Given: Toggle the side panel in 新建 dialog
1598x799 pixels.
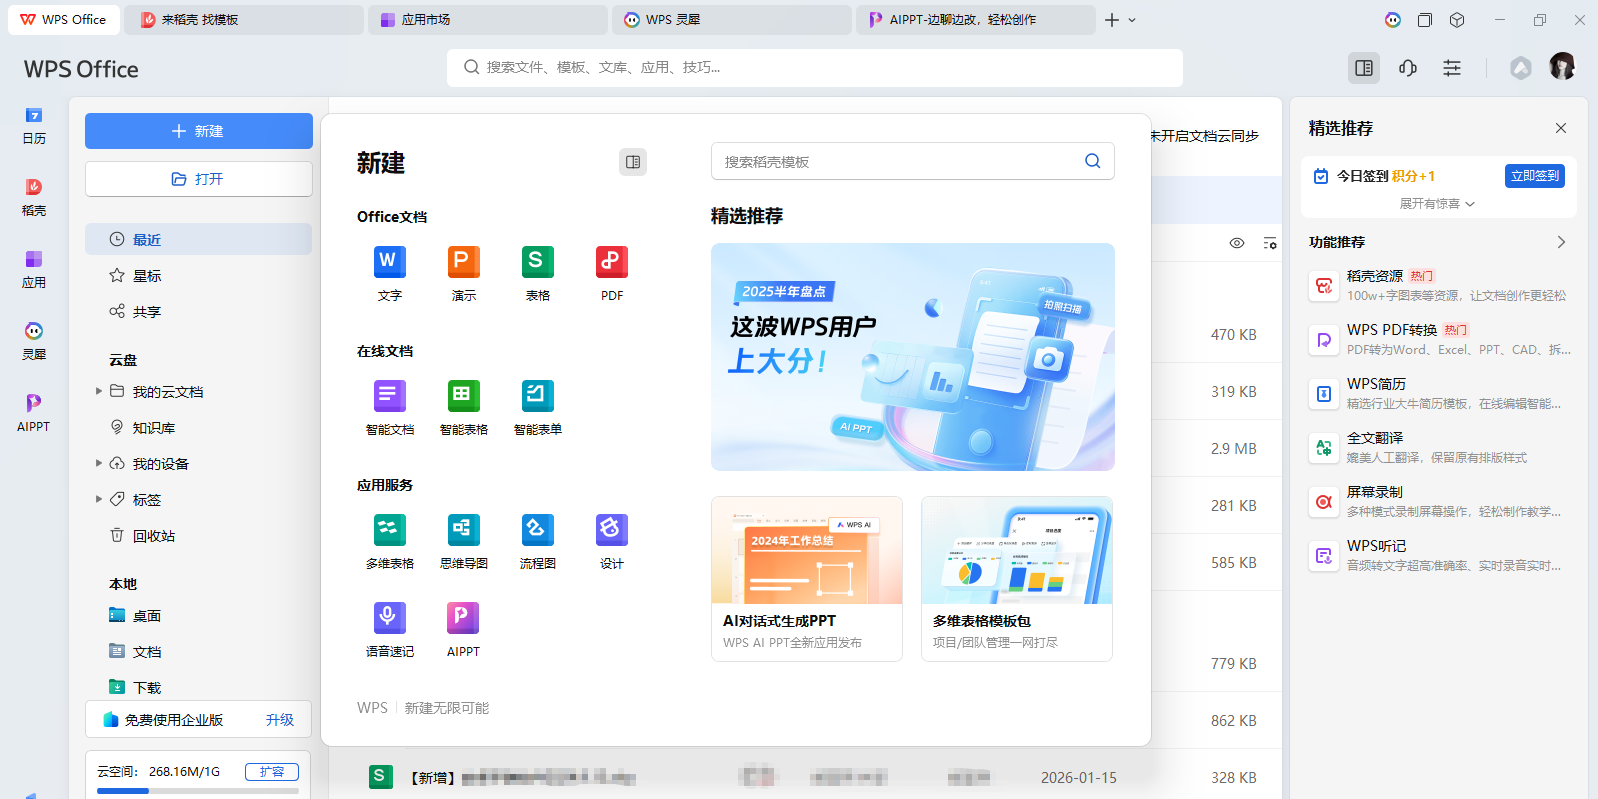Looking at the screenshot, I should click(633, 162).
